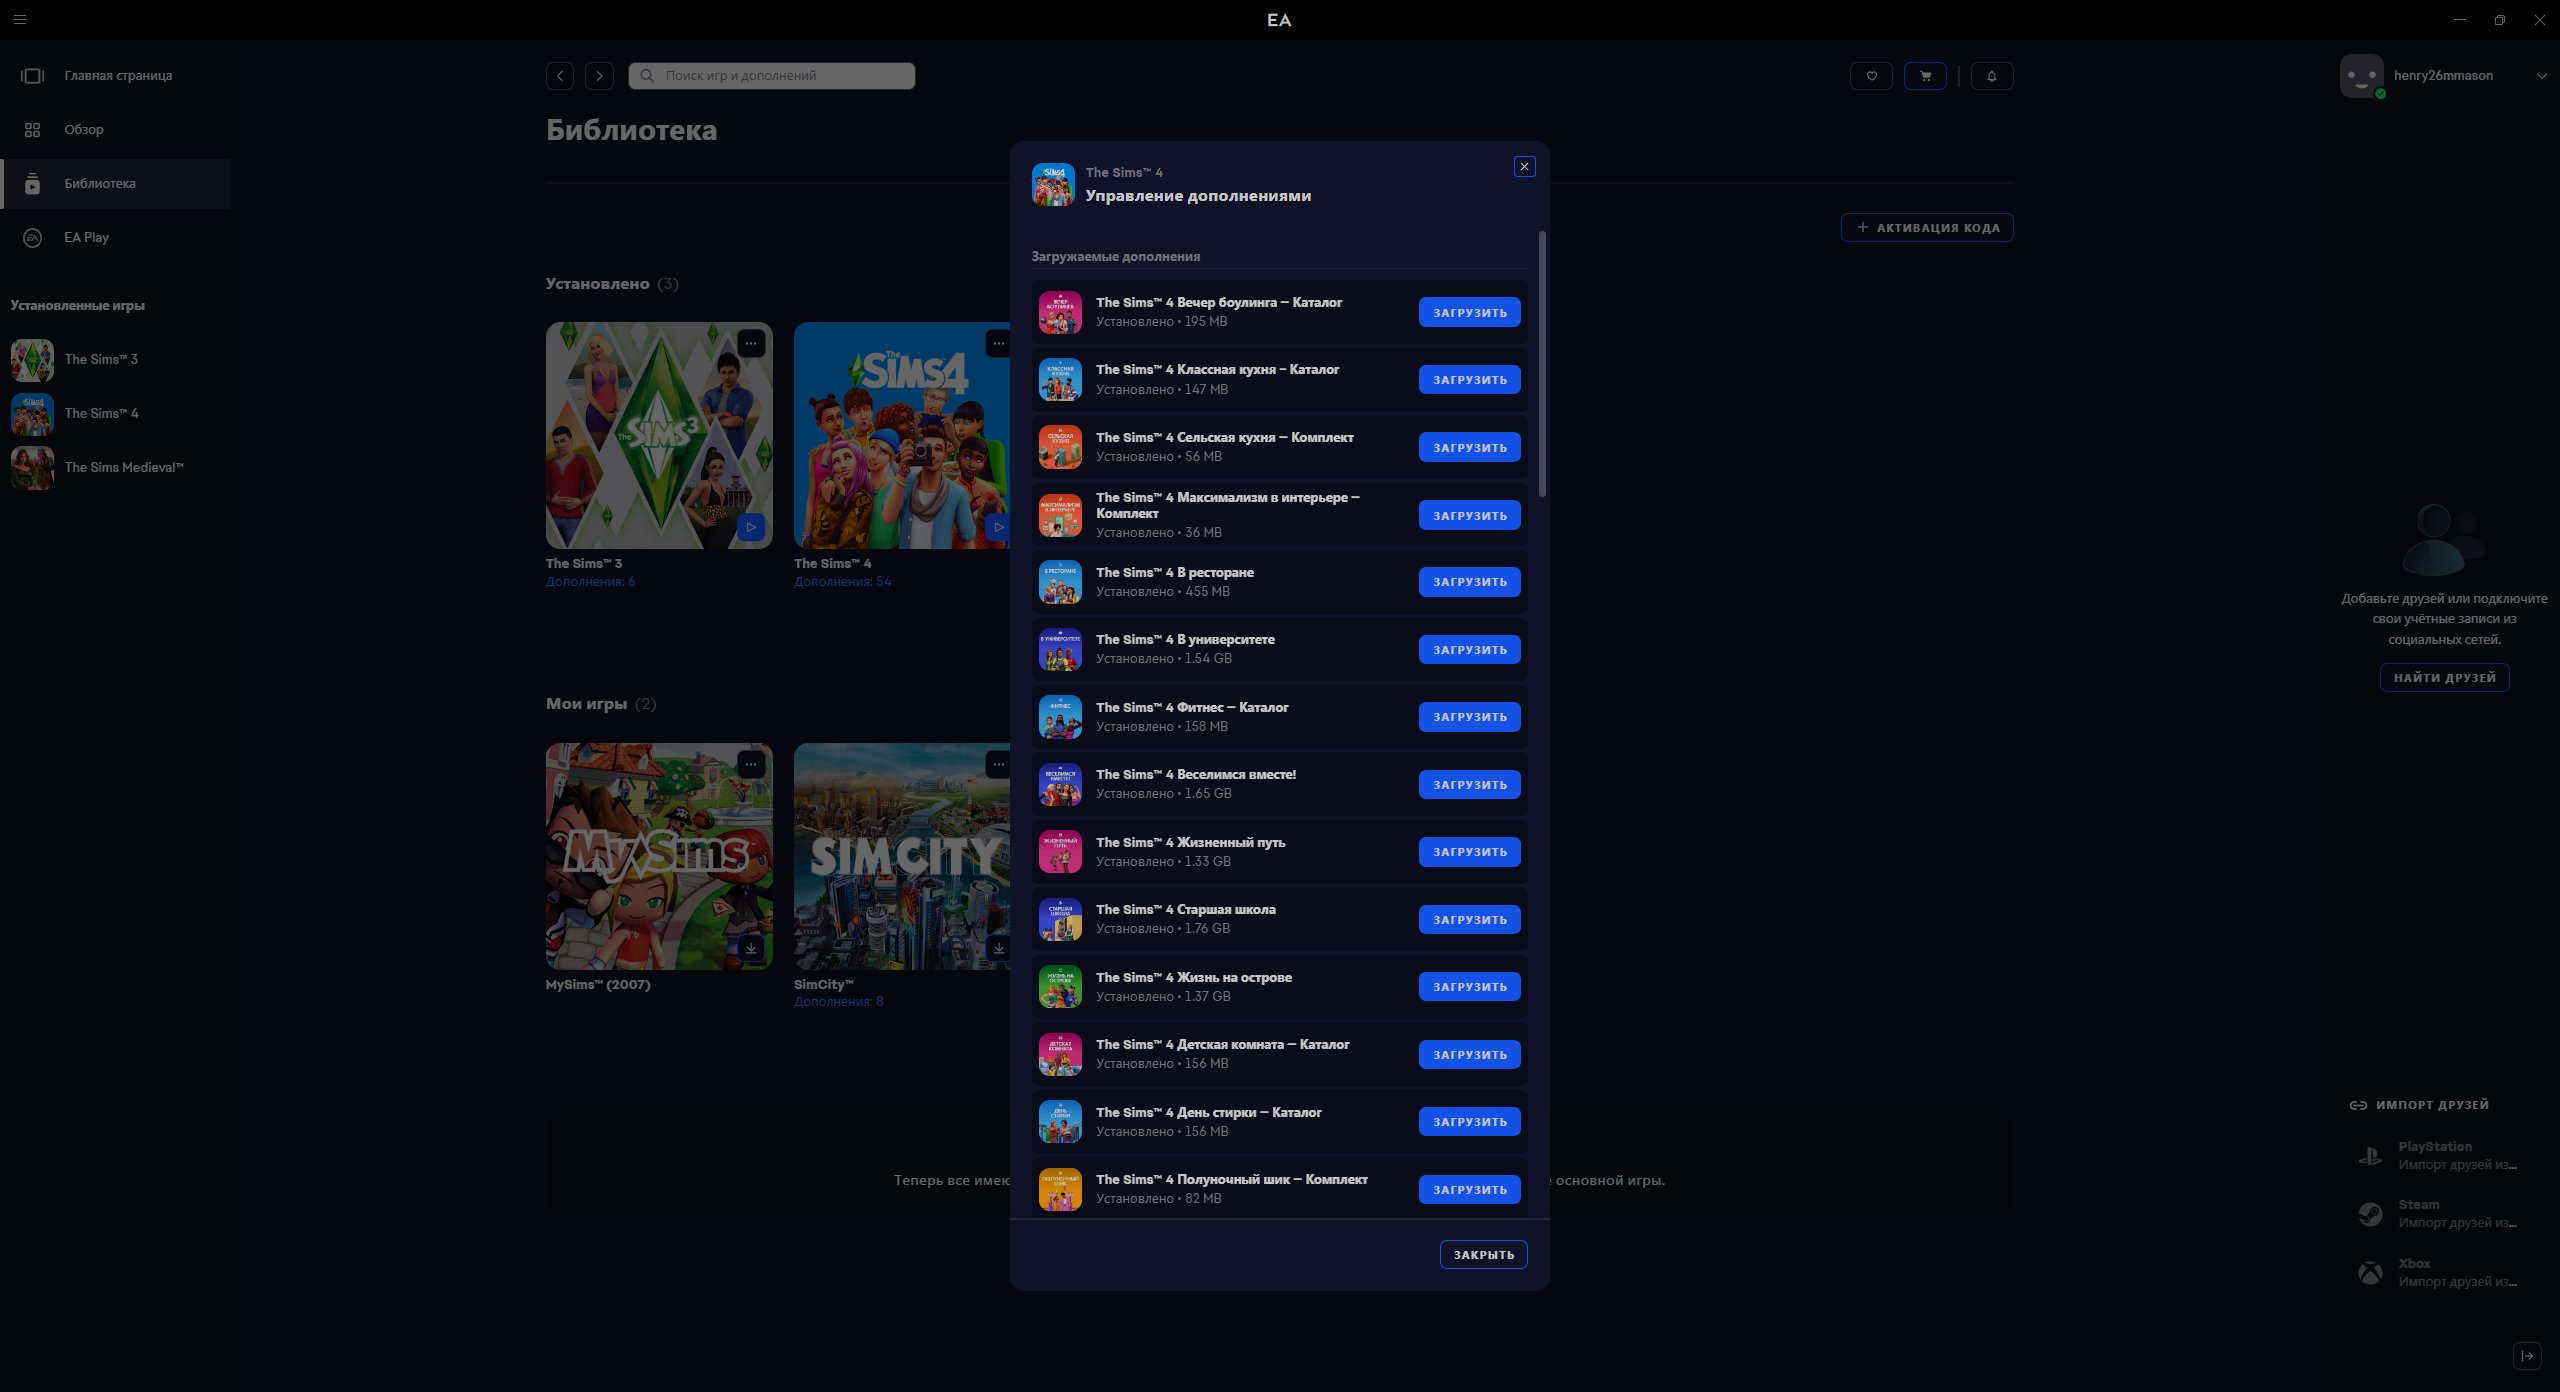Click Steam import icon
This screenshot has width=2560, height=1392.
coord(2370,1214)
